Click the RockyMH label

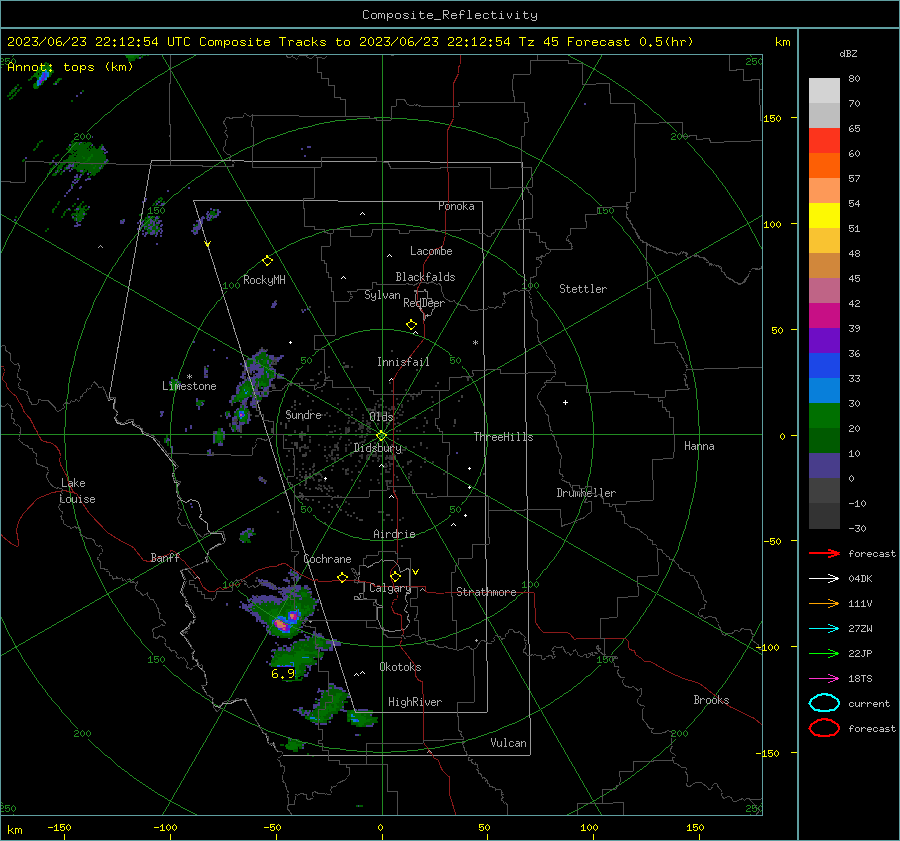pos(264,280)
